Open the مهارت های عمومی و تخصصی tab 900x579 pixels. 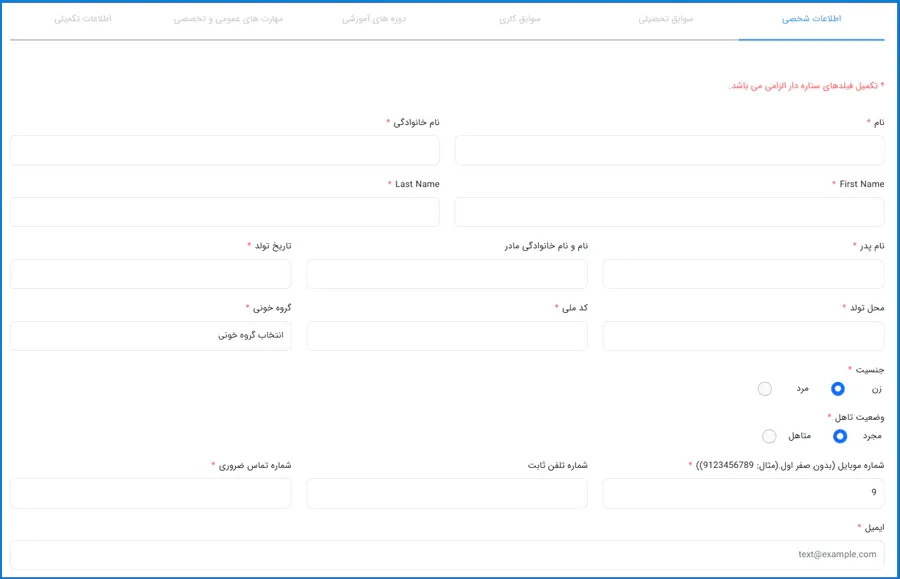(228, 19)
